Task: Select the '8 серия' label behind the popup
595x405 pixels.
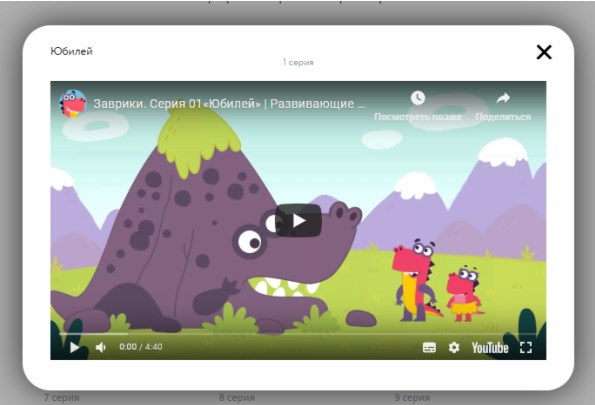Action: (237, 397)
